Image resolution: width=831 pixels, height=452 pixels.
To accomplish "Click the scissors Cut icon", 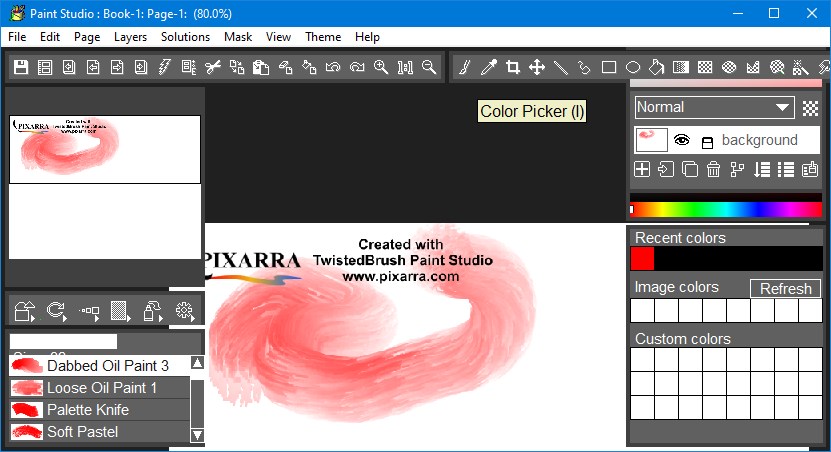I will click(x=213, y=67).
